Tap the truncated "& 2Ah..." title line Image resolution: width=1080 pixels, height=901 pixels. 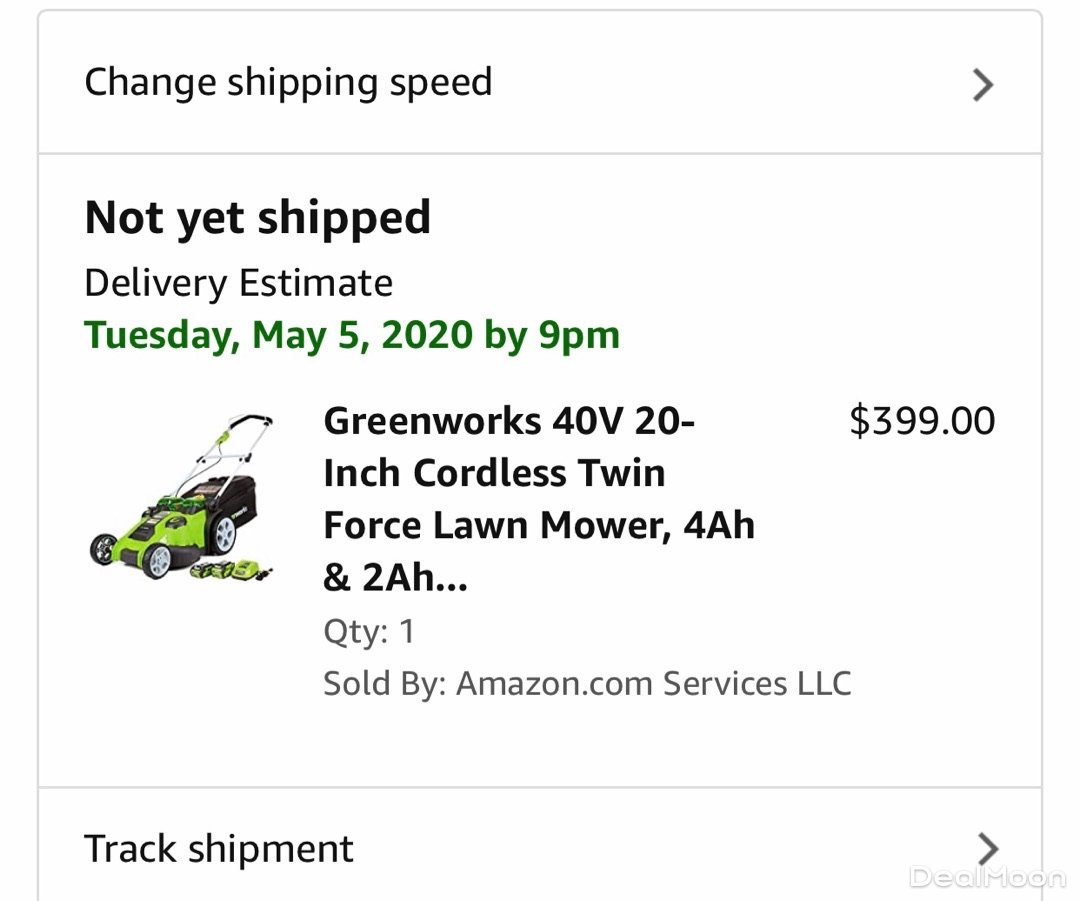(x=395, y=579)
